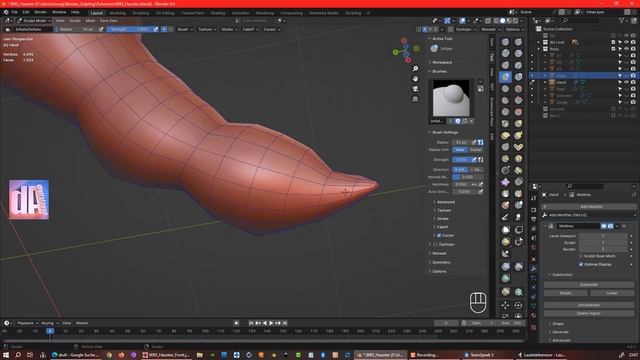This screenshot has height=360, width=640.
Task: Expand the Generate section of Multires
Action: 560,332
